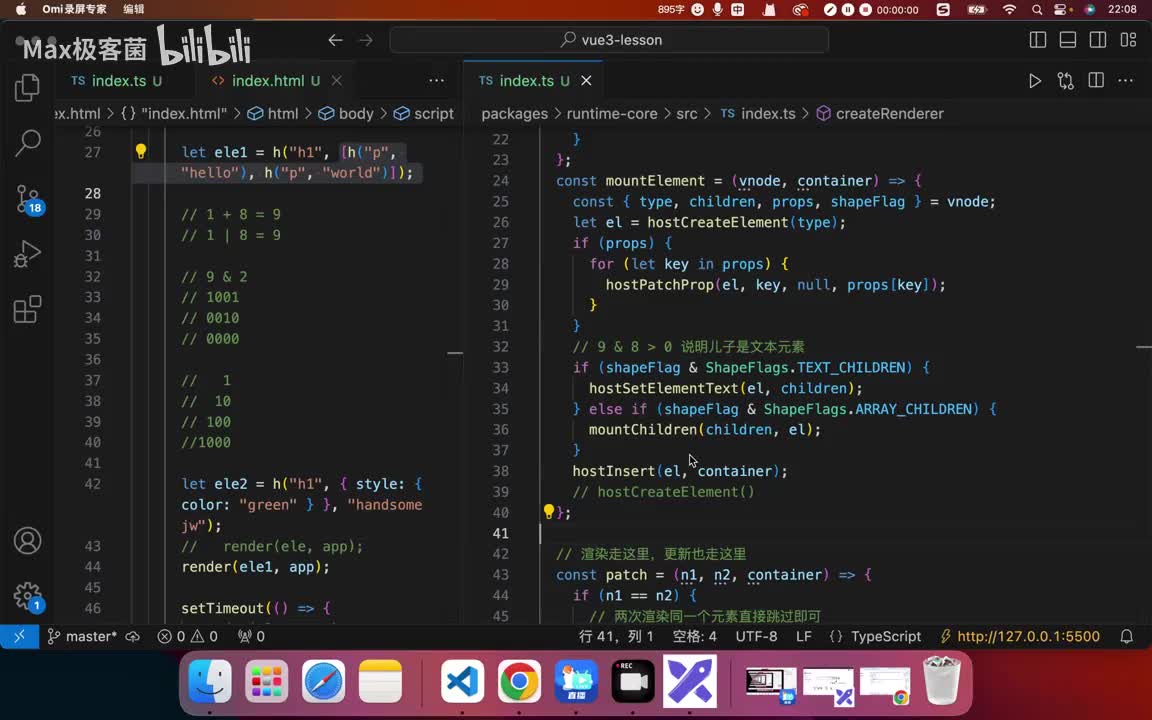Viewport: 1152px width, 720px height.
Task: Click line 41 column 1 position indicator
Action: pos(616,636)
